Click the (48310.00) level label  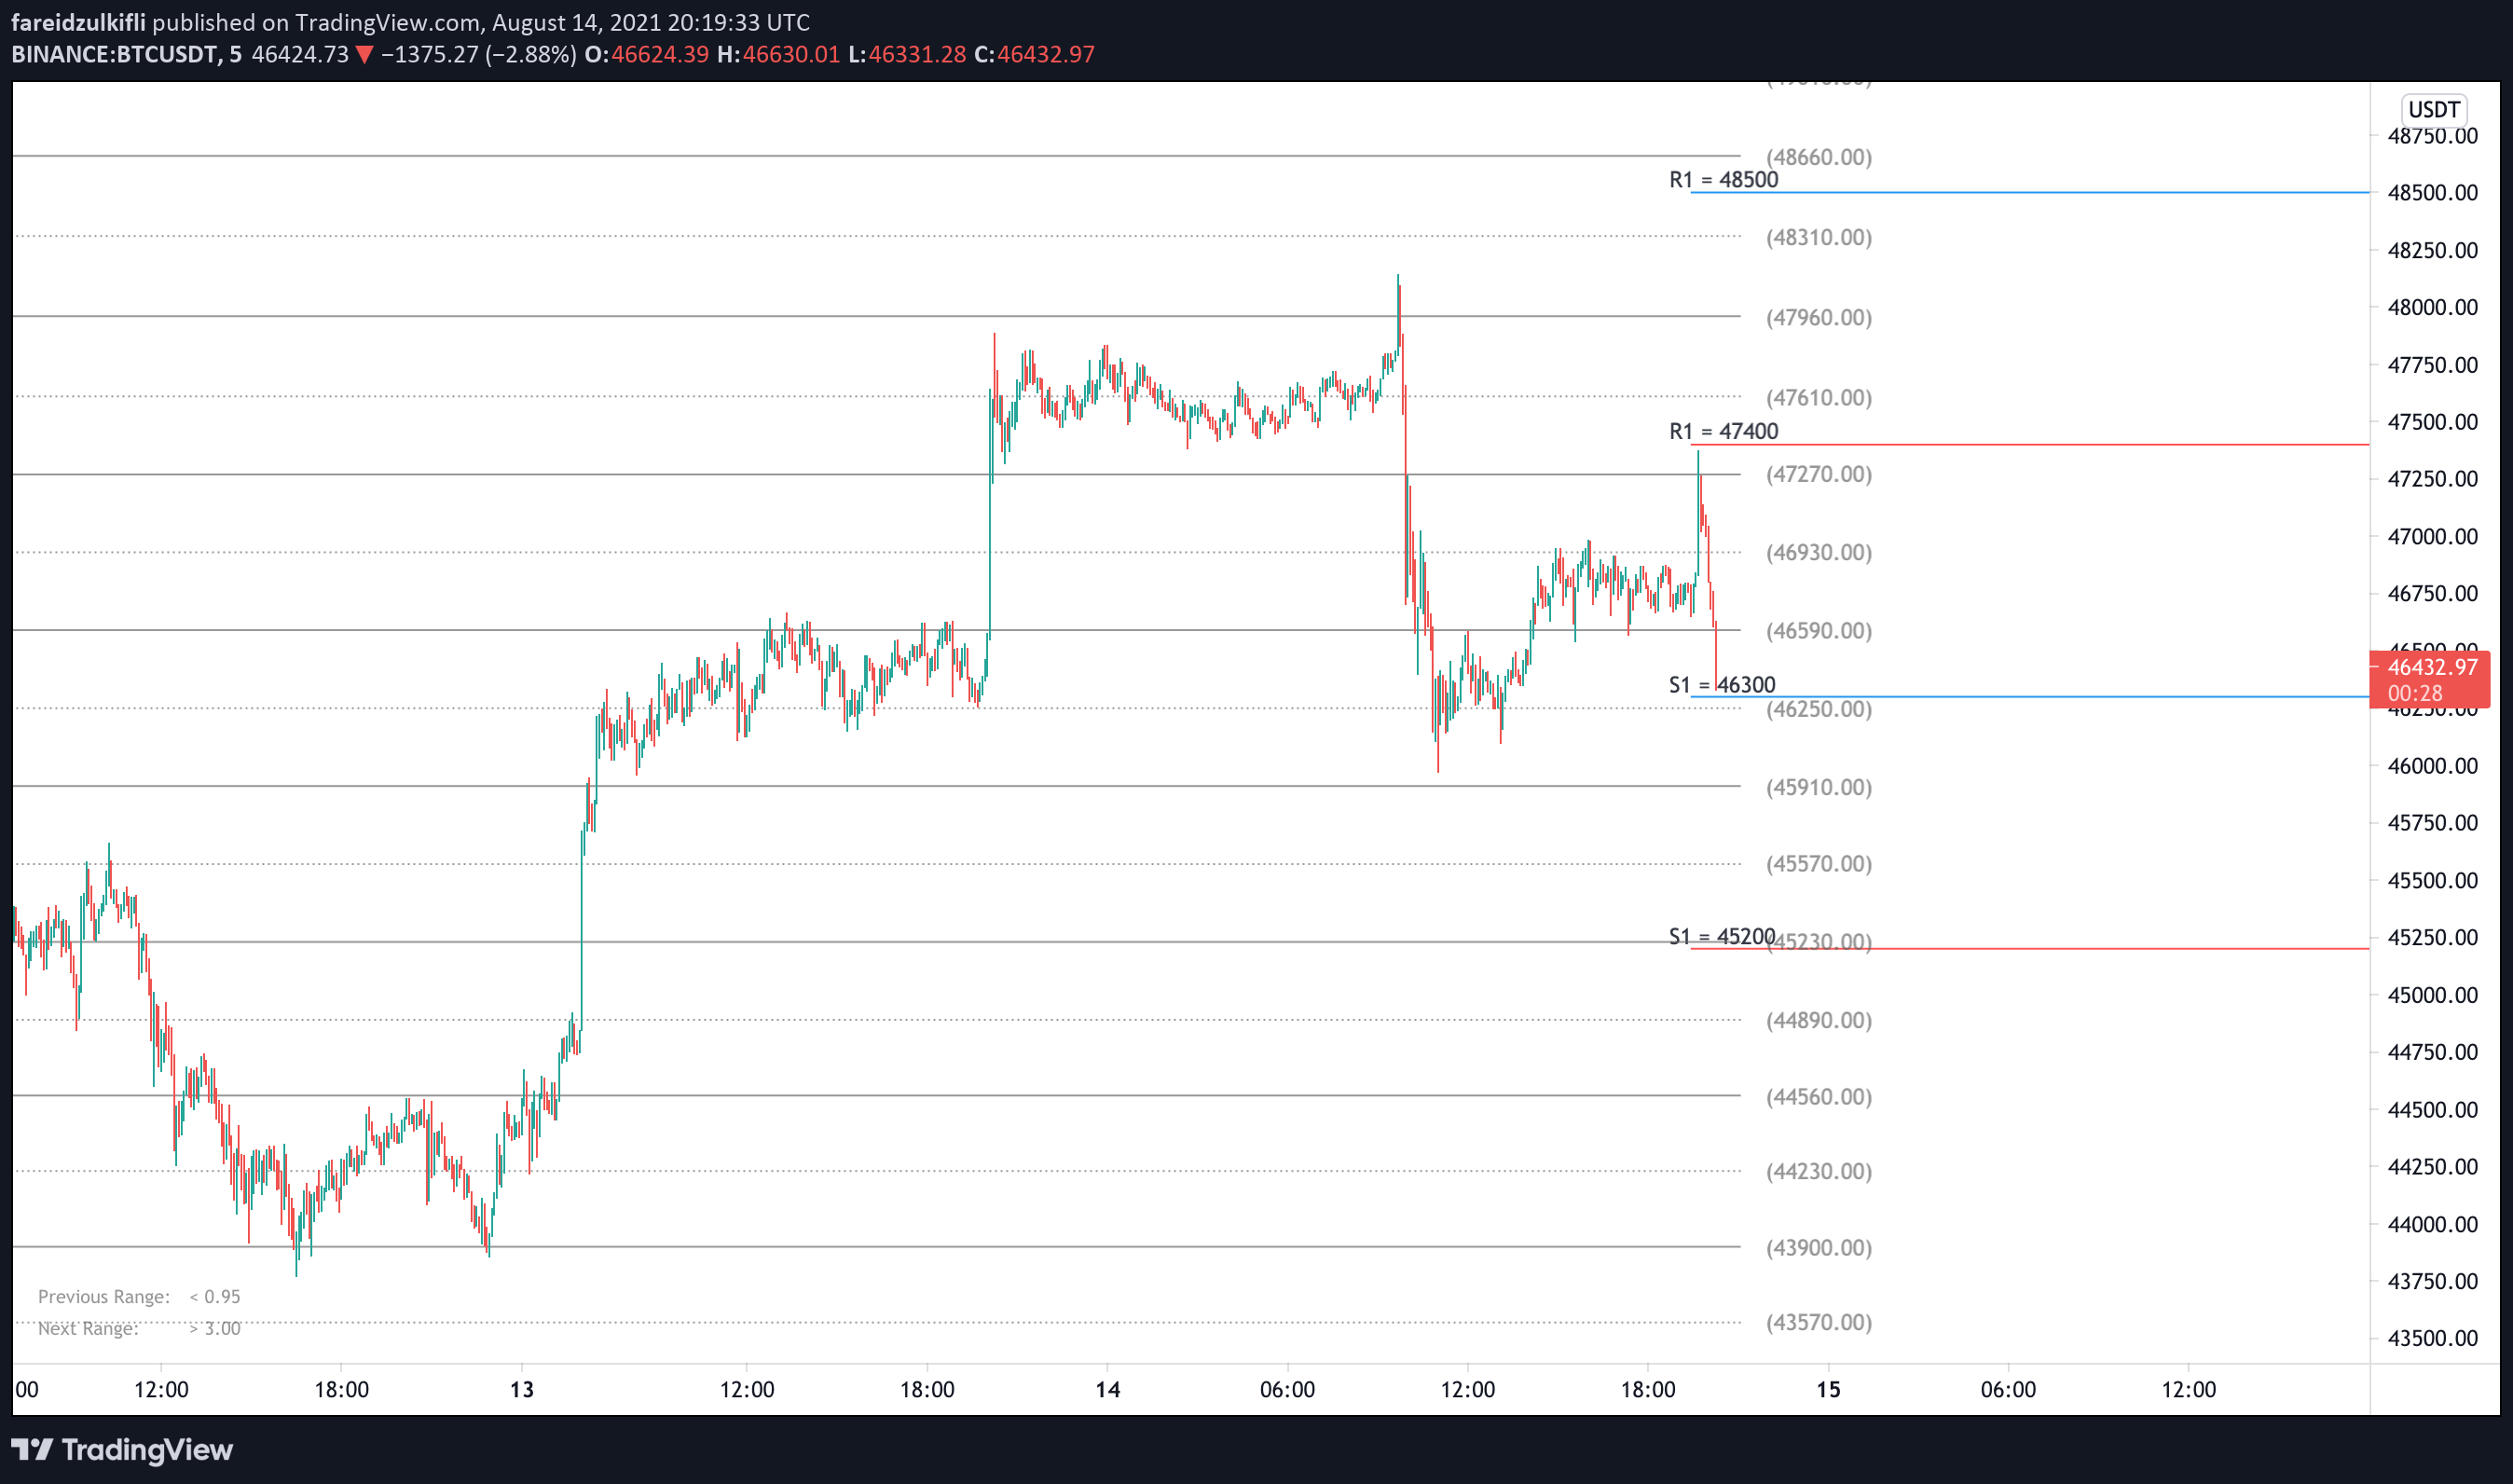click(1818, 237)
